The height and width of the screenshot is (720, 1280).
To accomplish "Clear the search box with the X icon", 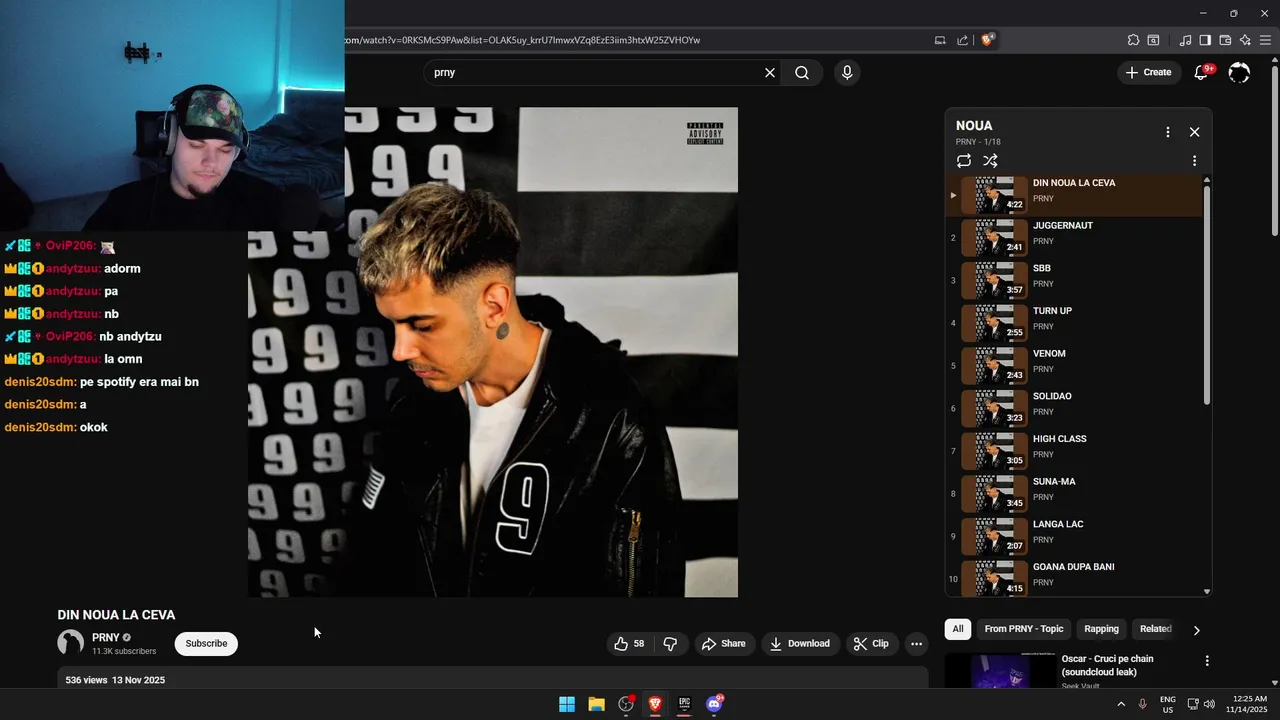I will [770, 73].
